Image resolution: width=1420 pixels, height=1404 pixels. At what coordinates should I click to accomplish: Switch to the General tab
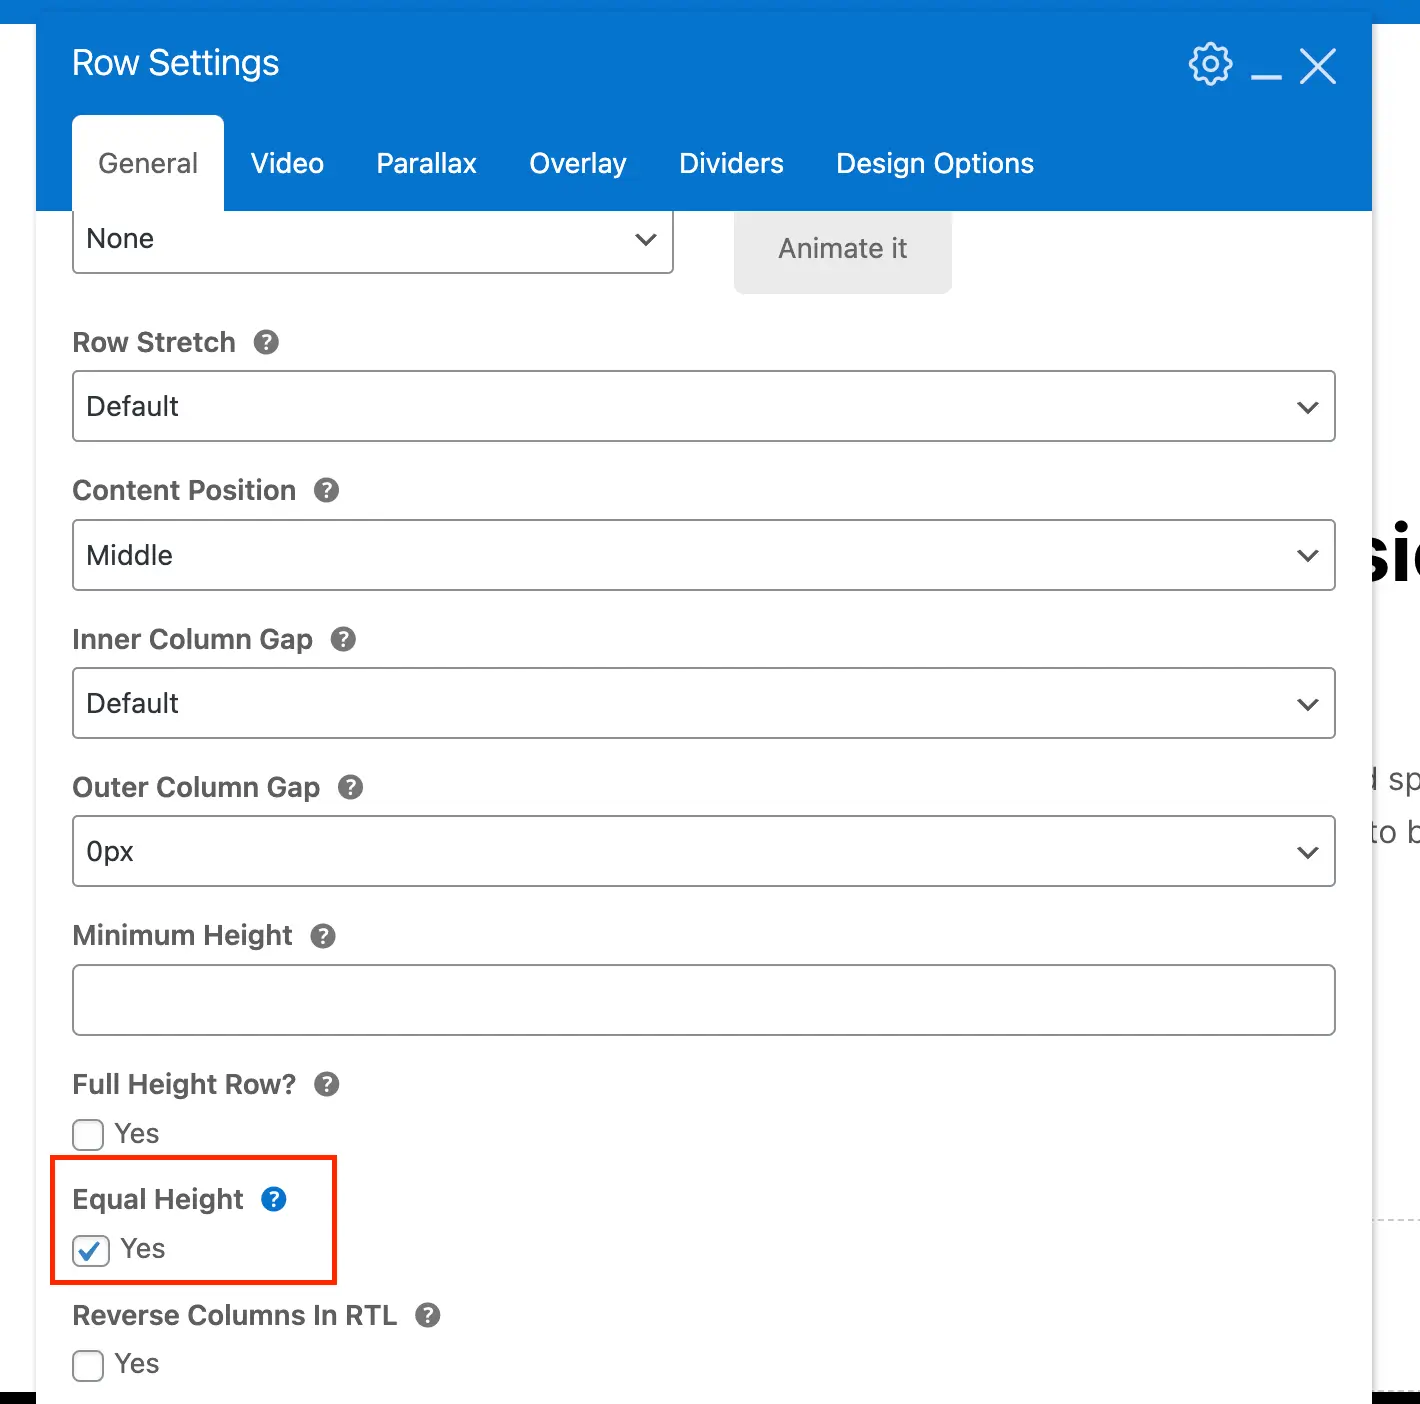click(x=148, y=163)
